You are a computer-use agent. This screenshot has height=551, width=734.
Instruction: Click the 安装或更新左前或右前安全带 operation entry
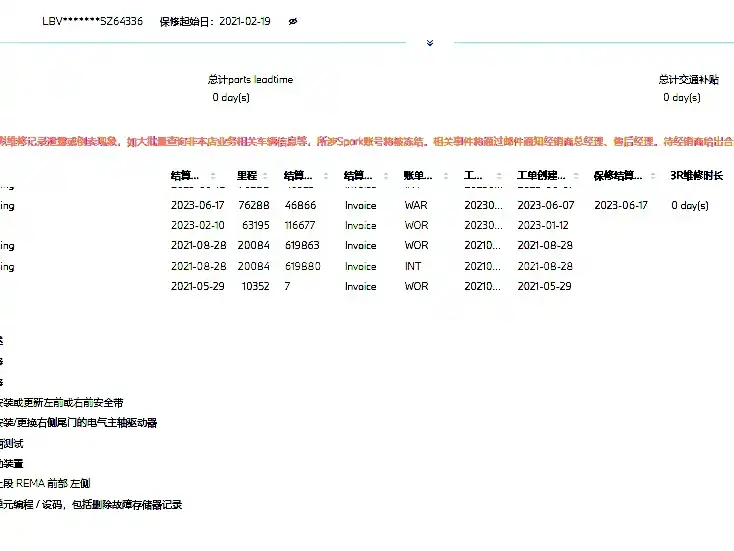61,403
